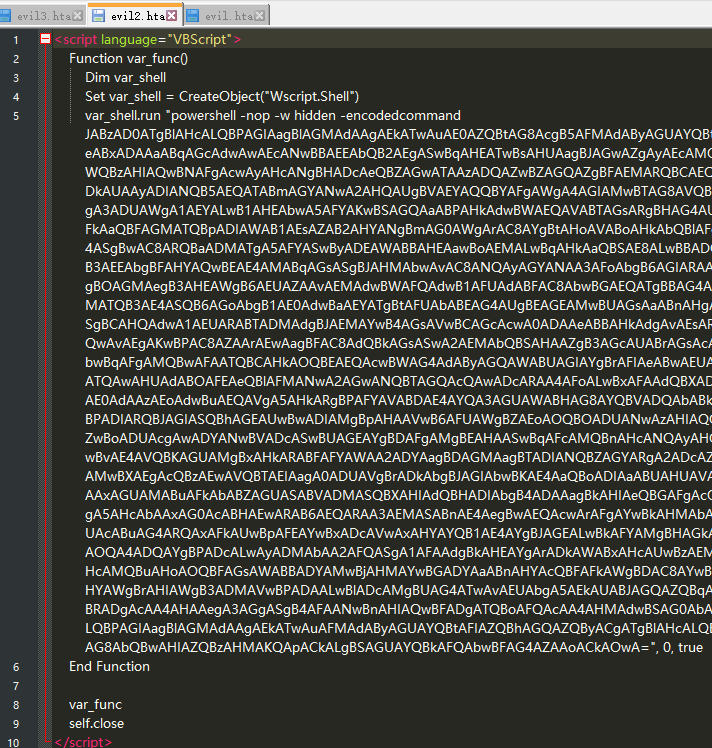Click the closing </script> tag
This screenshot has height=748, width=712.
point(83,742)
